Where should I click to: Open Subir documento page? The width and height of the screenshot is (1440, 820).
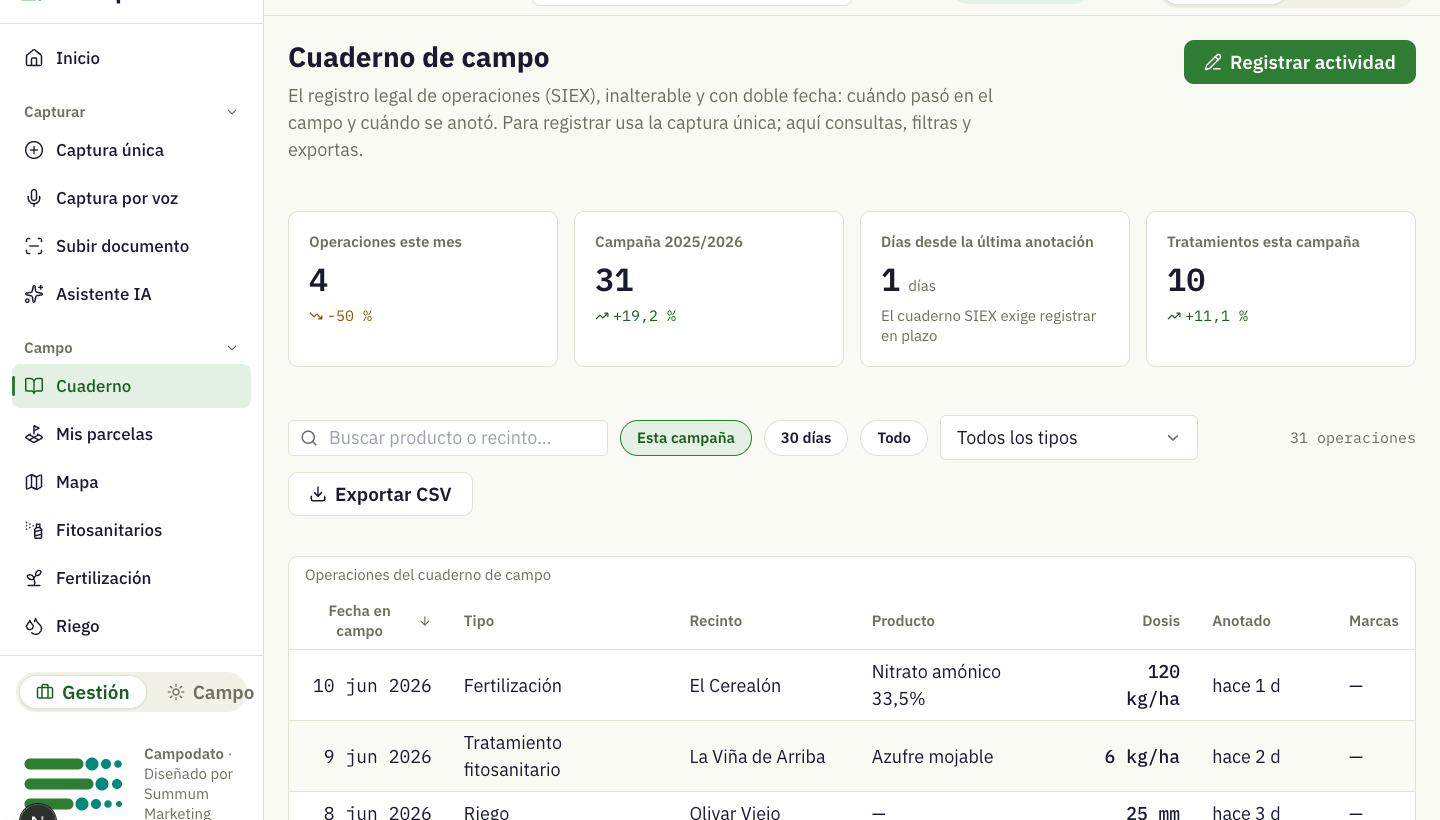pos(131,246)
